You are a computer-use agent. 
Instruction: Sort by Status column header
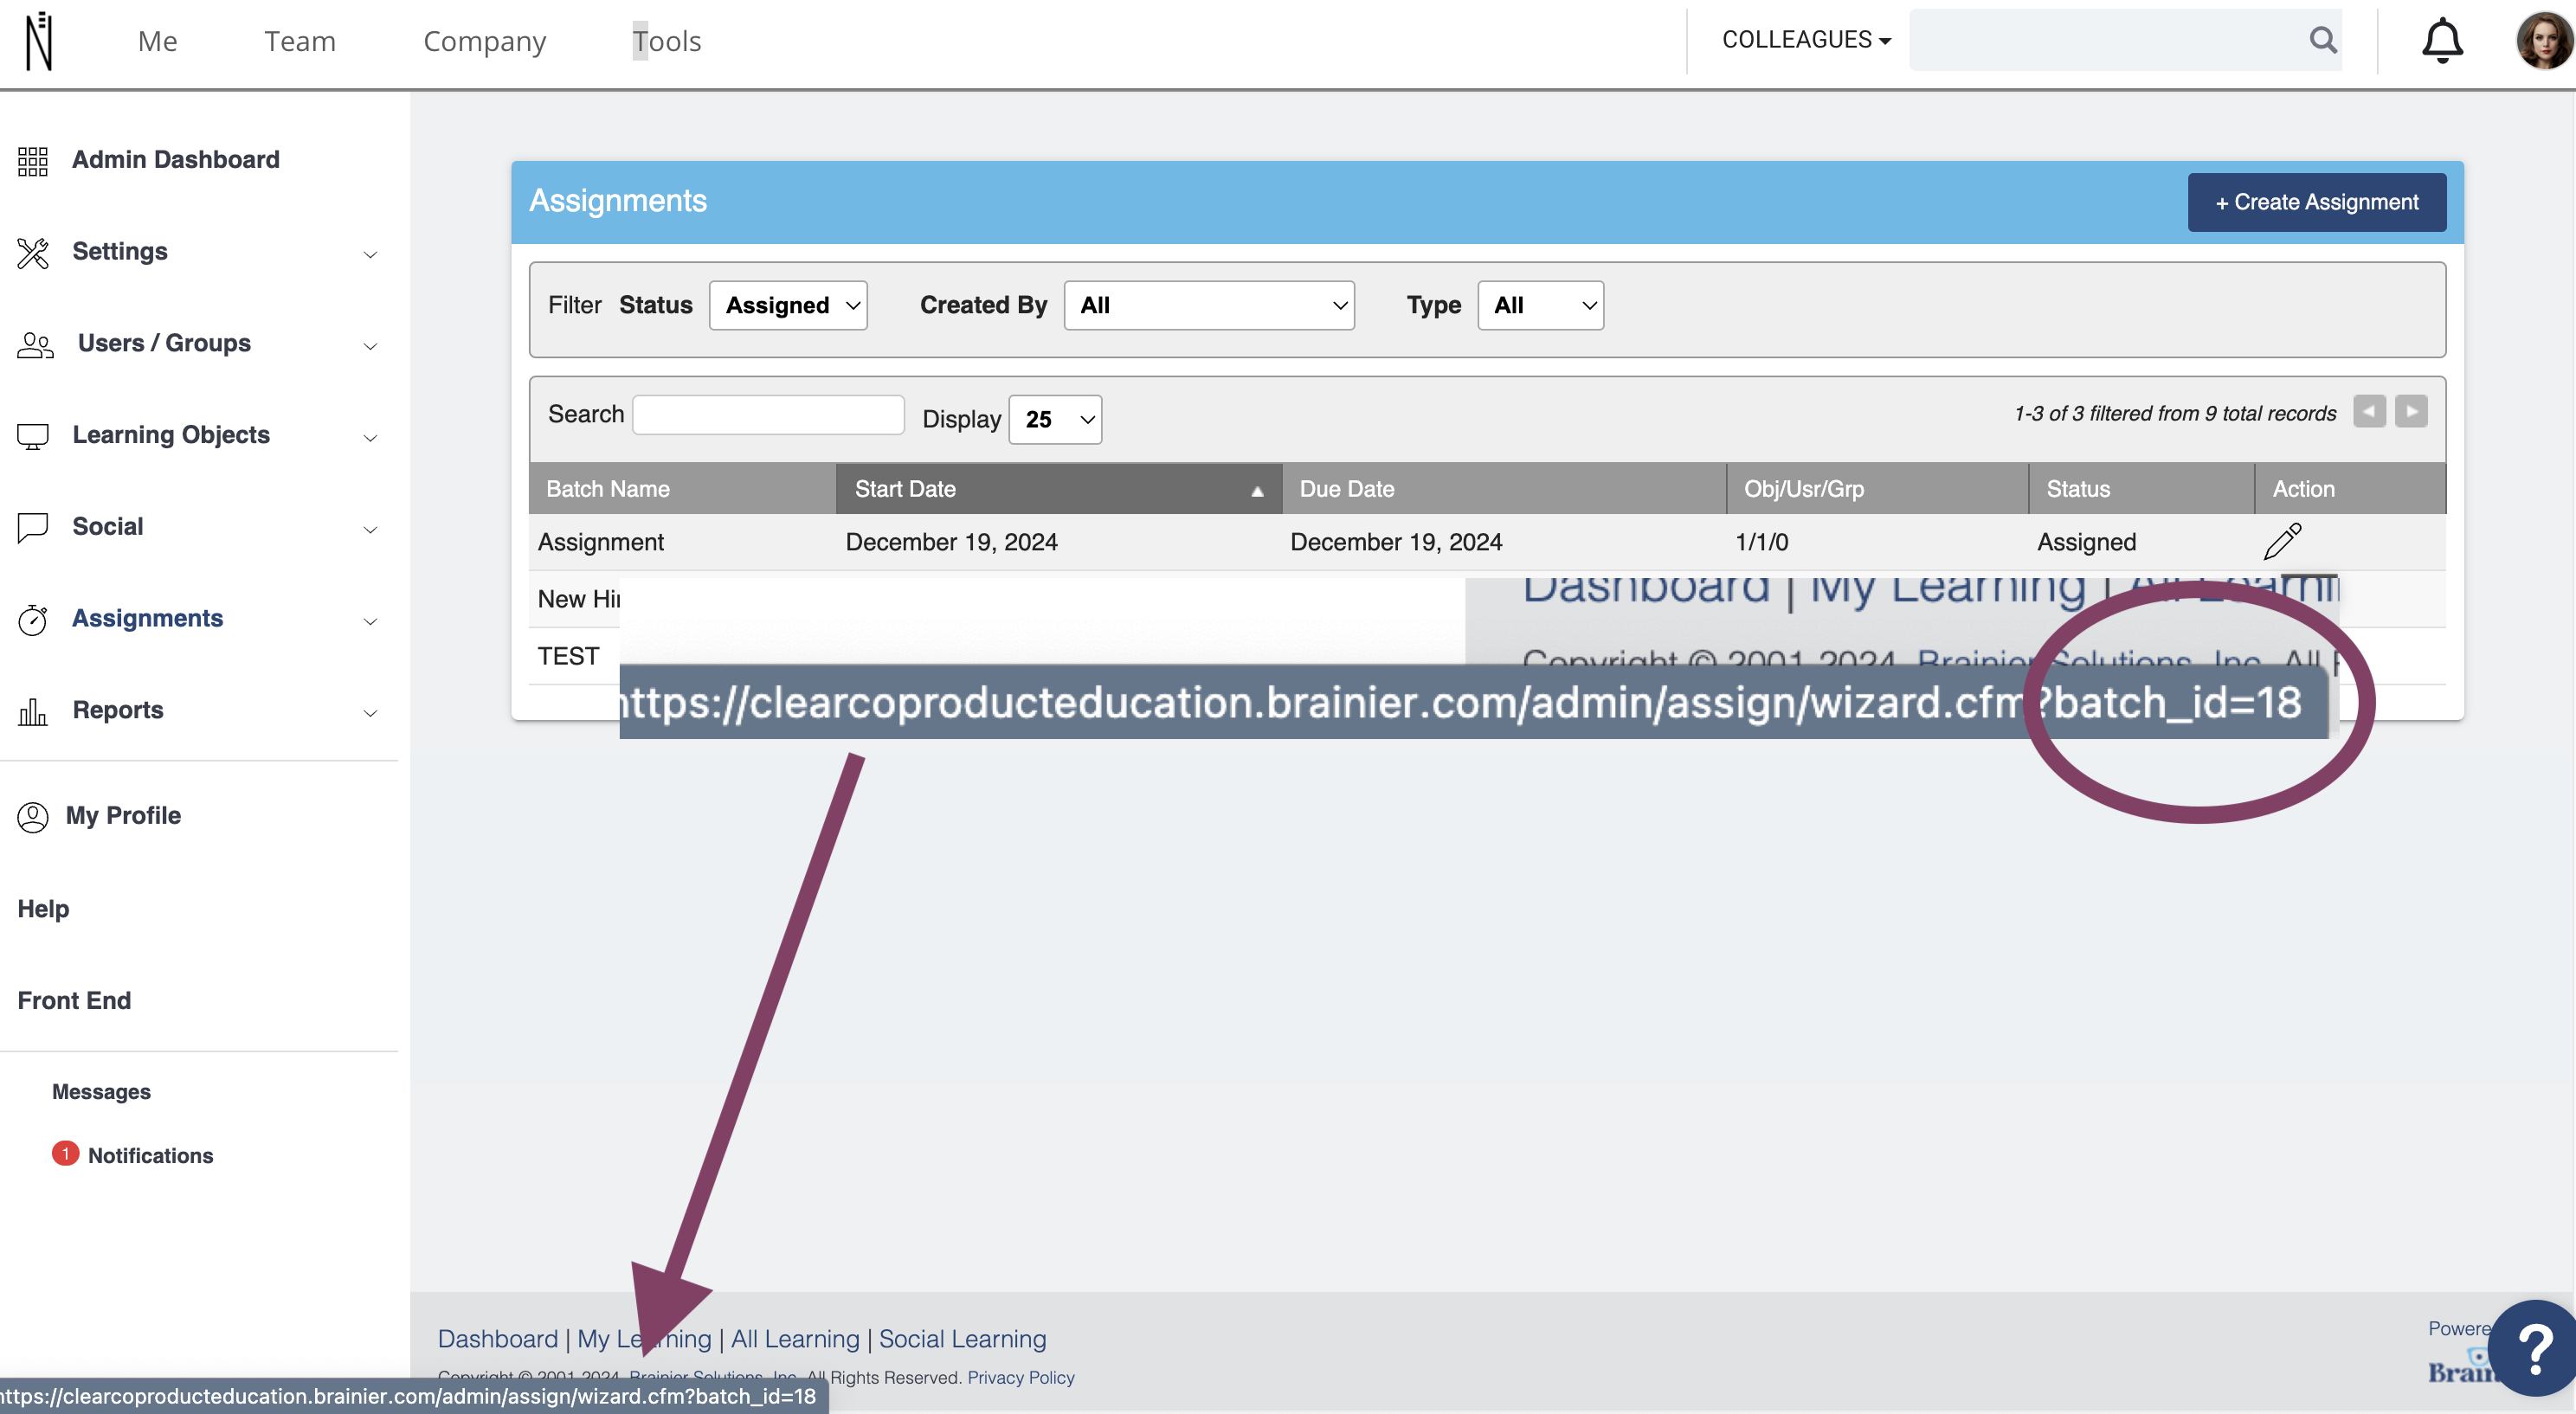click(x=2141, y=489)
